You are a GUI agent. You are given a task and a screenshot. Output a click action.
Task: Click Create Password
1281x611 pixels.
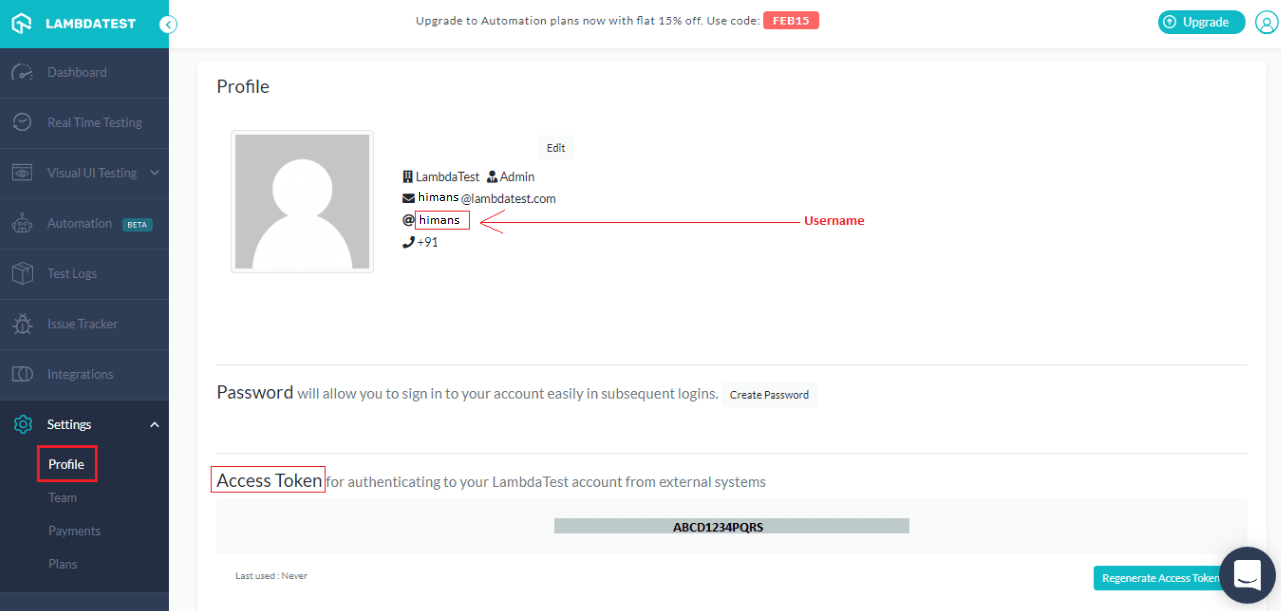[x=769, y=394]
